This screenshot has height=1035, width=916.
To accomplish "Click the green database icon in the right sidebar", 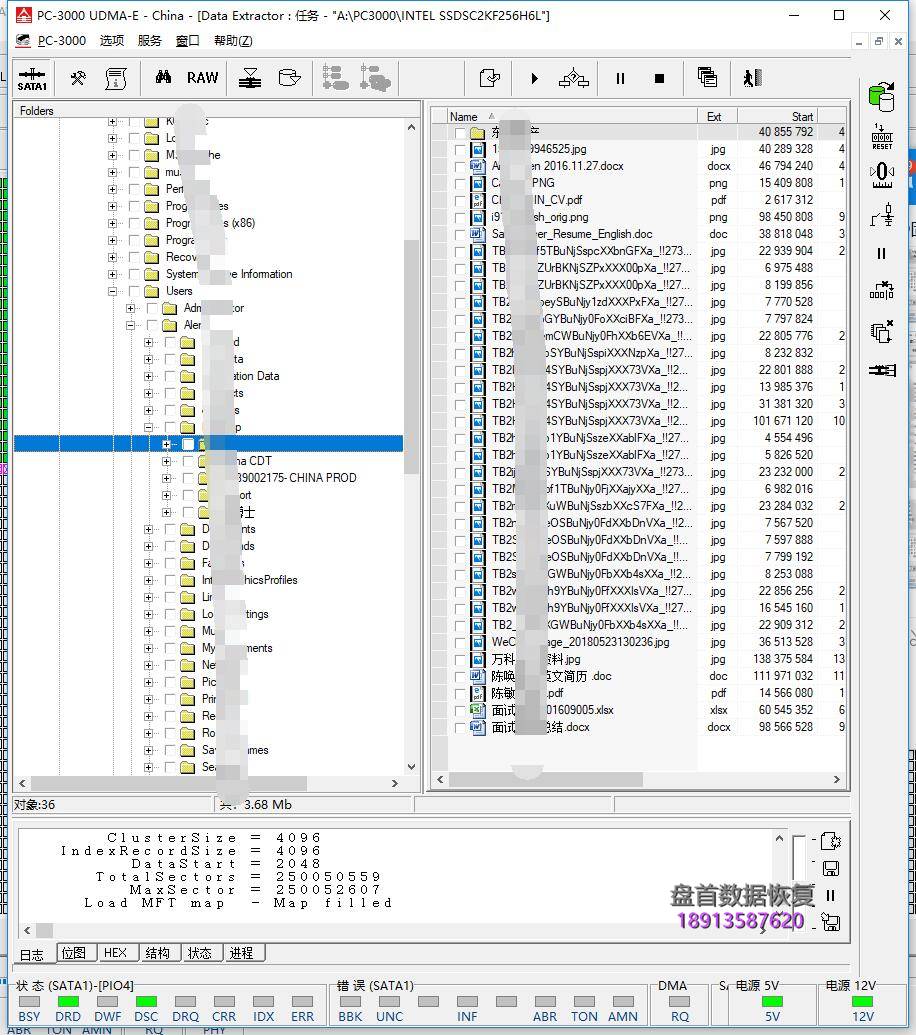I will [x=881, y=97].
